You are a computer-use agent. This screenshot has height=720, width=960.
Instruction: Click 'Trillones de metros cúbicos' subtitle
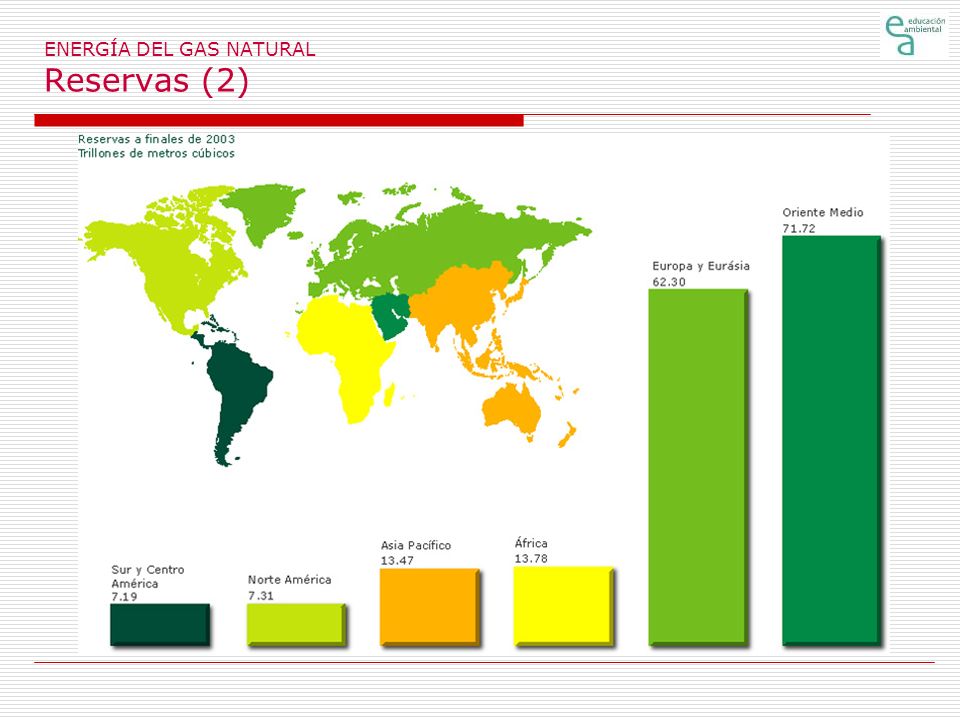(x=156, y=154)
